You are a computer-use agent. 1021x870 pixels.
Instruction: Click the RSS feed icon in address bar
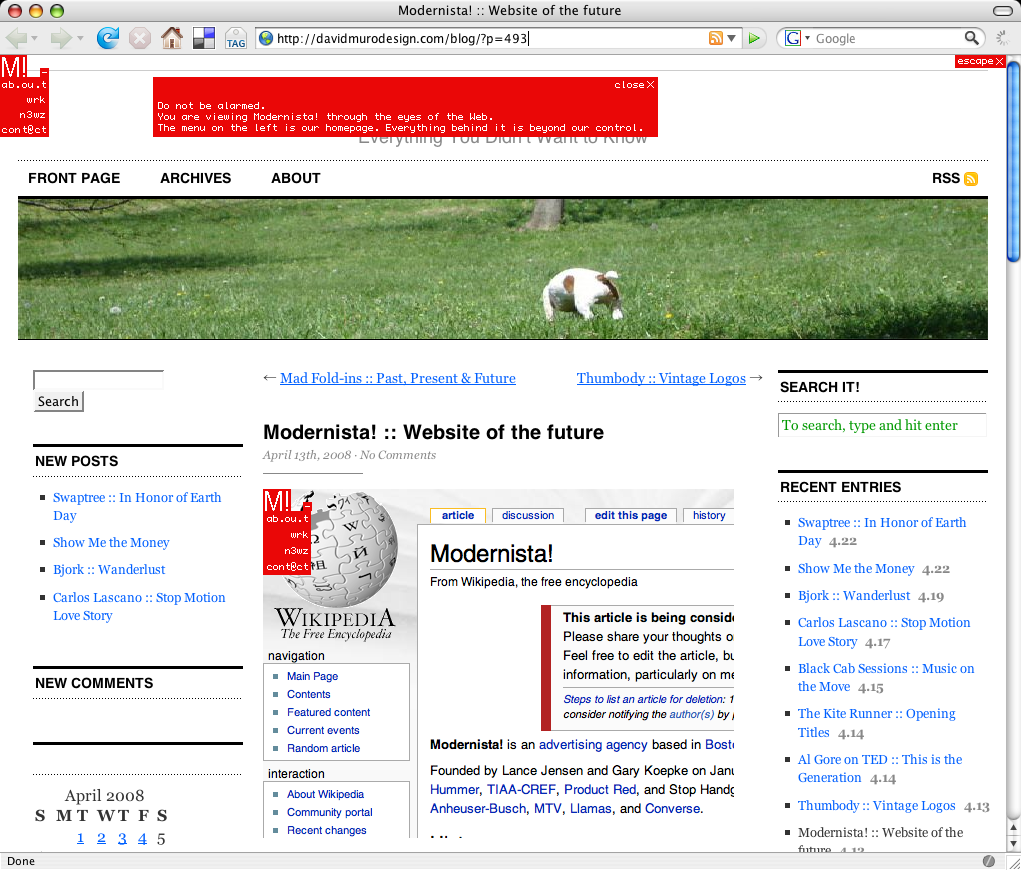point(716,38)
